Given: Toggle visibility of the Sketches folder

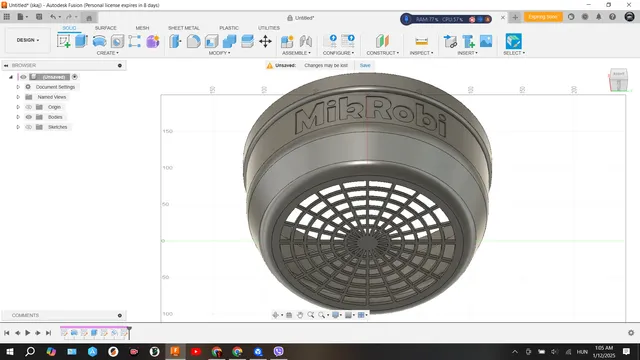Looking at the screenshot, I should click(x=29, y=127).
